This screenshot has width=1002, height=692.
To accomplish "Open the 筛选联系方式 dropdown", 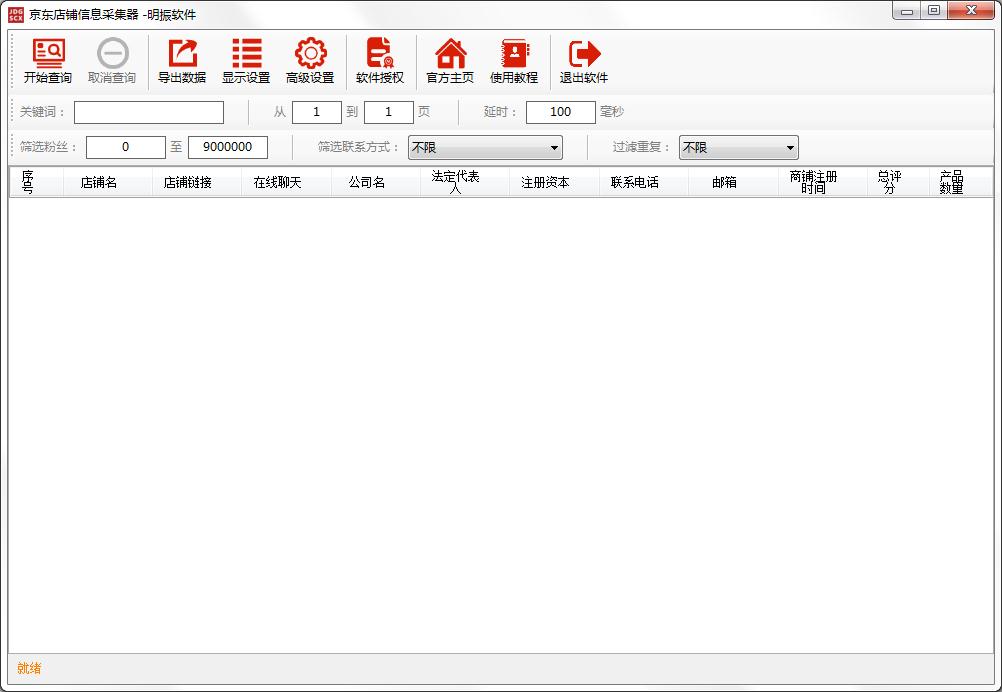I will click(x=485, y=148).
